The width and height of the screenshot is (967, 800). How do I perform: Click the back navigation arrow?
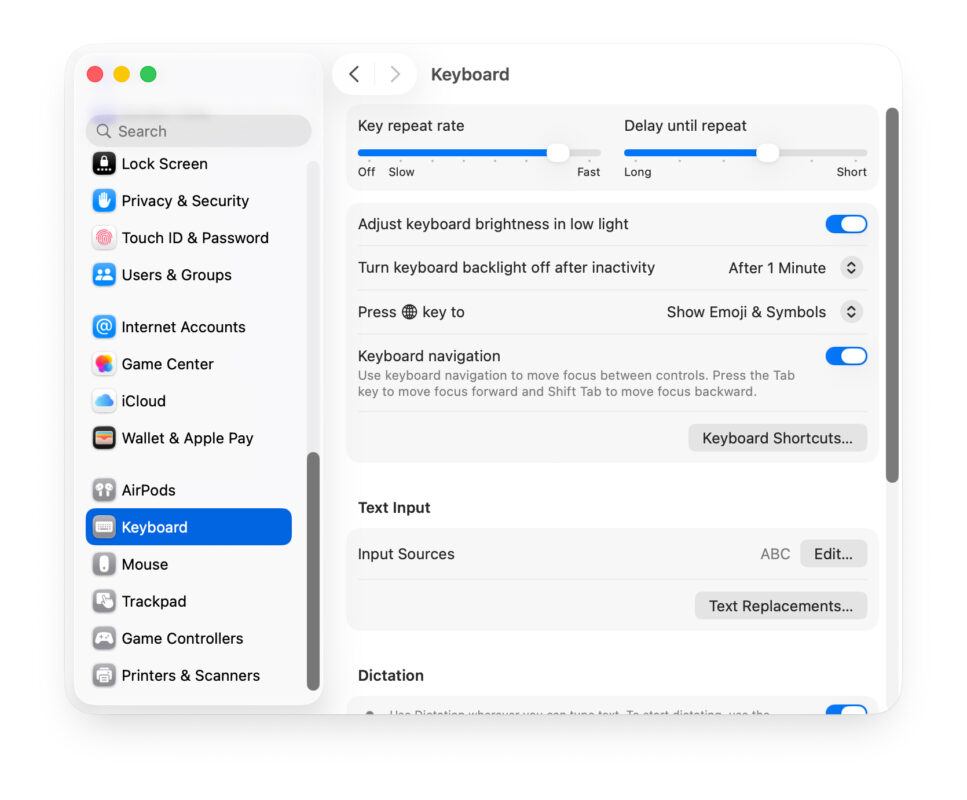click(x=354, y=74)
